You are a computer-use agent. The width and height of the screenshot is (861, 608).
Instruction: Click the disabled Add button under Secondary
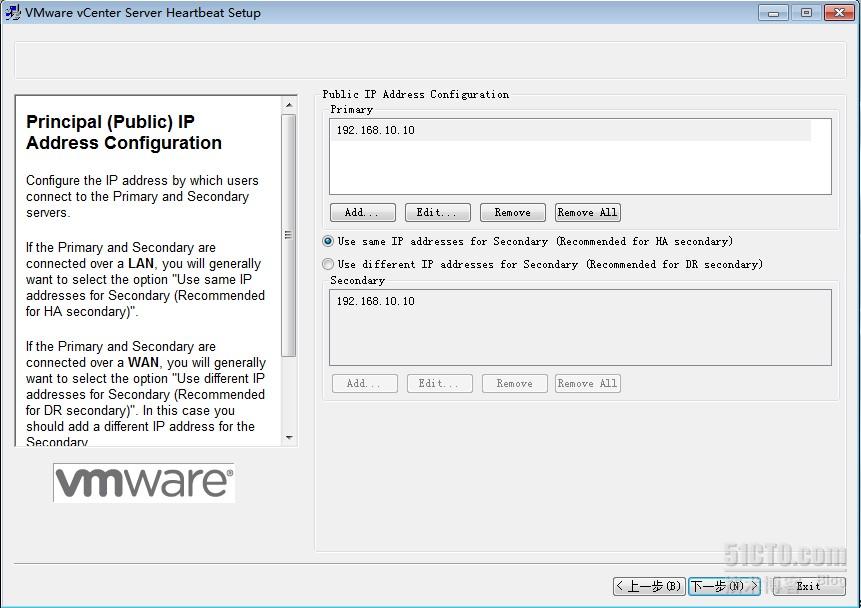[x=365, y=383]
